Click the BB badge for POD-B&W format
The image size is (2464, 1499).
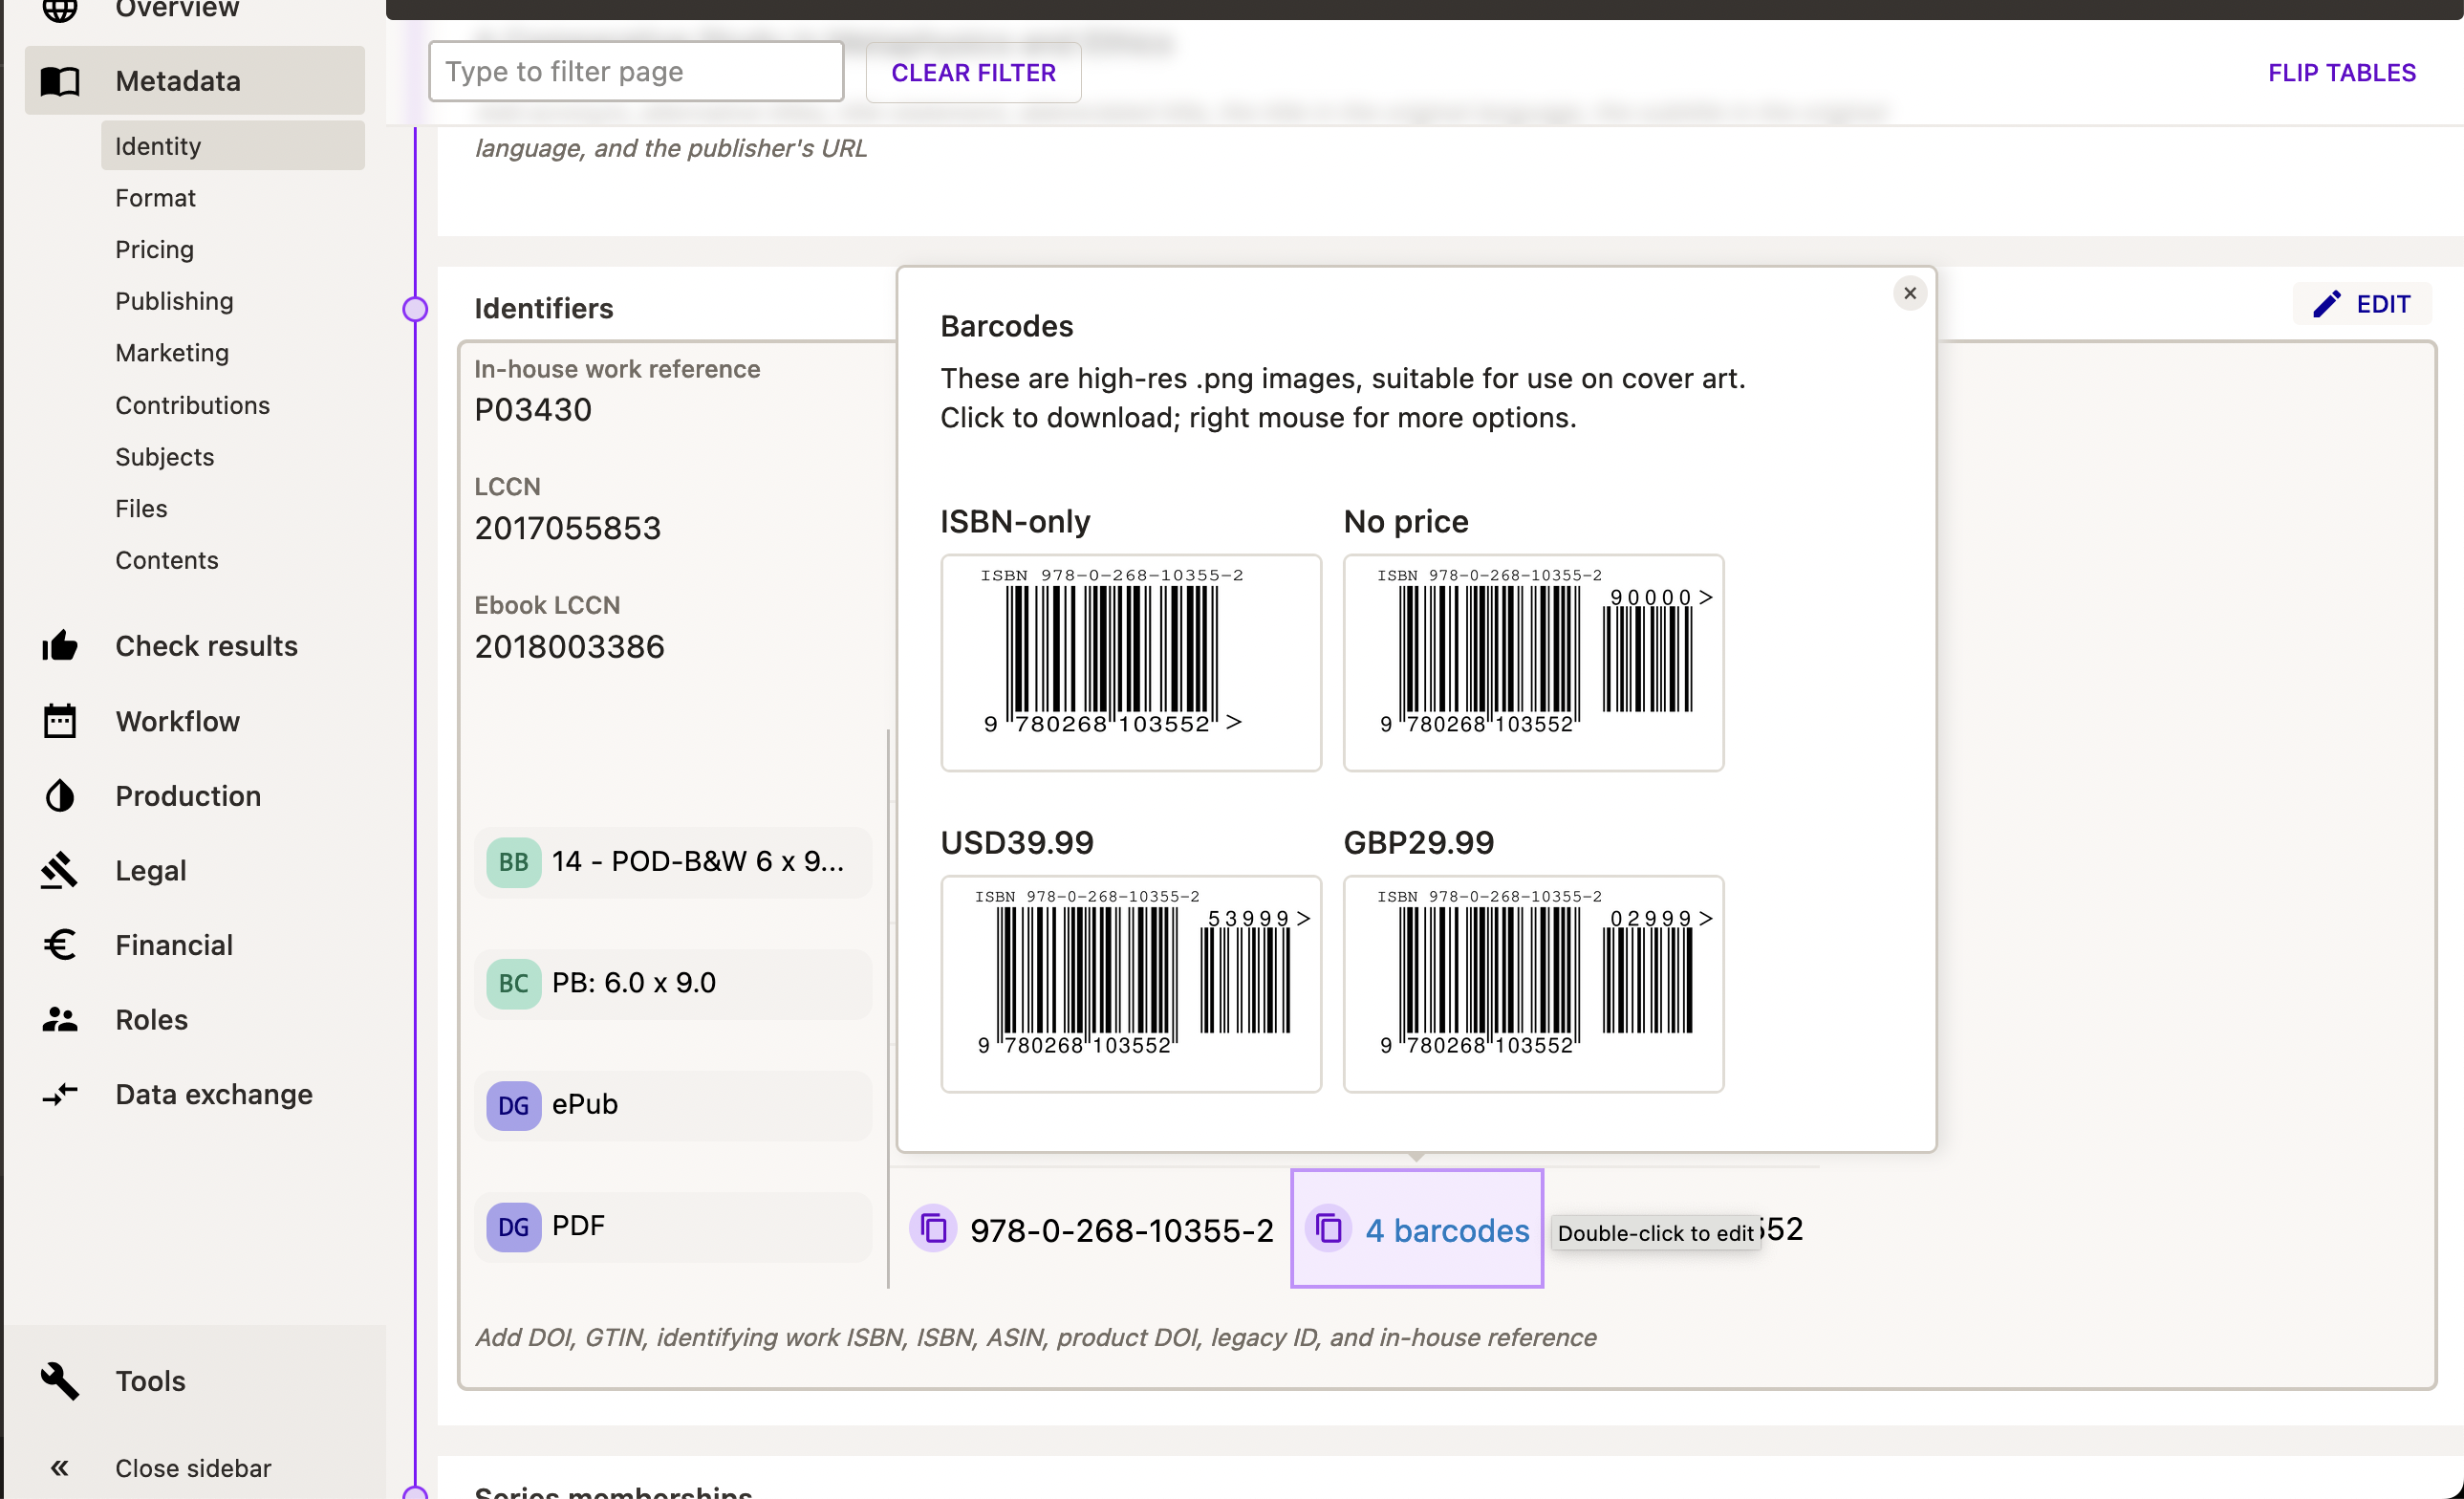pyautogui.click(x=514, y=862)
